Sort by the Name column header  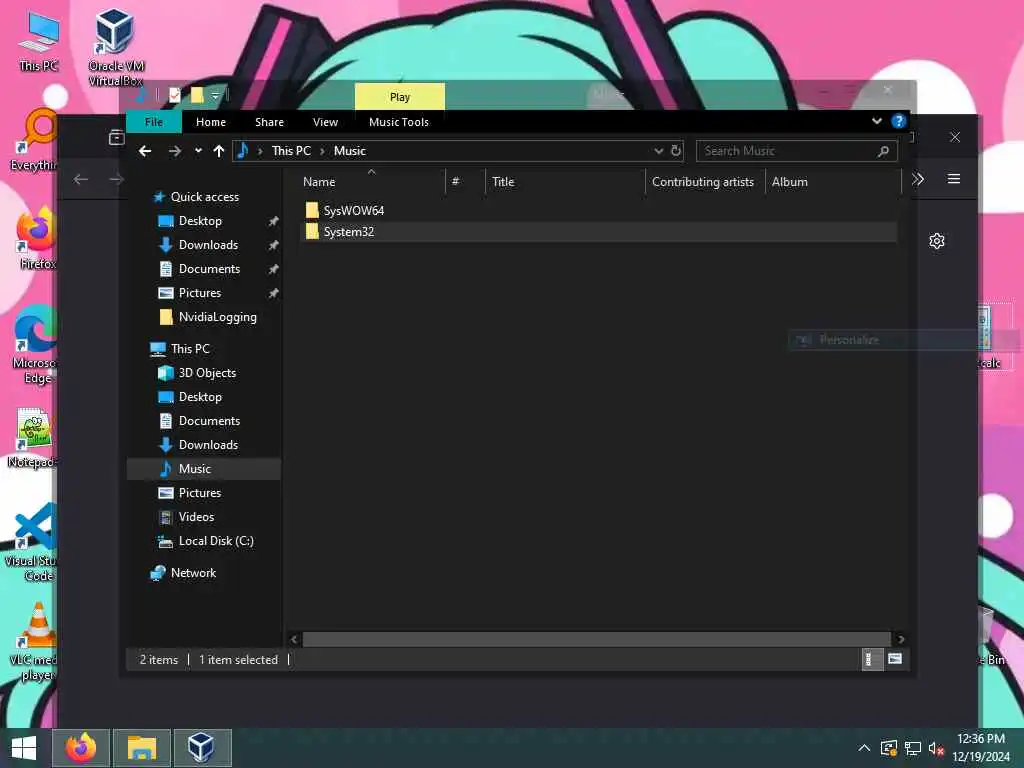(373, 182)
